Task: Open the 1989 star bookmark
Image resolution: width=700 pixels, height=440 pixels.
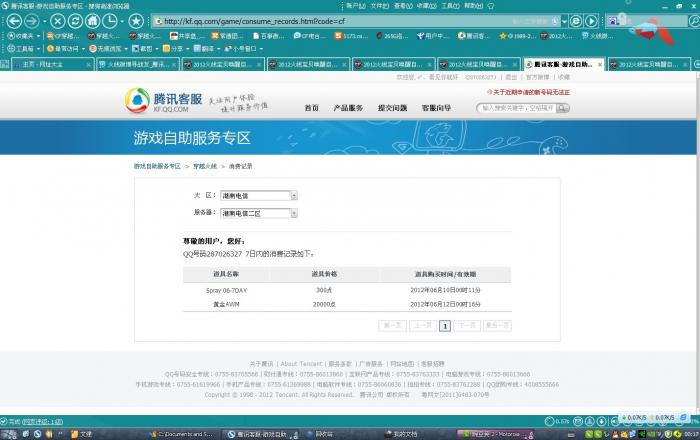Action: [x=517, y=36]
